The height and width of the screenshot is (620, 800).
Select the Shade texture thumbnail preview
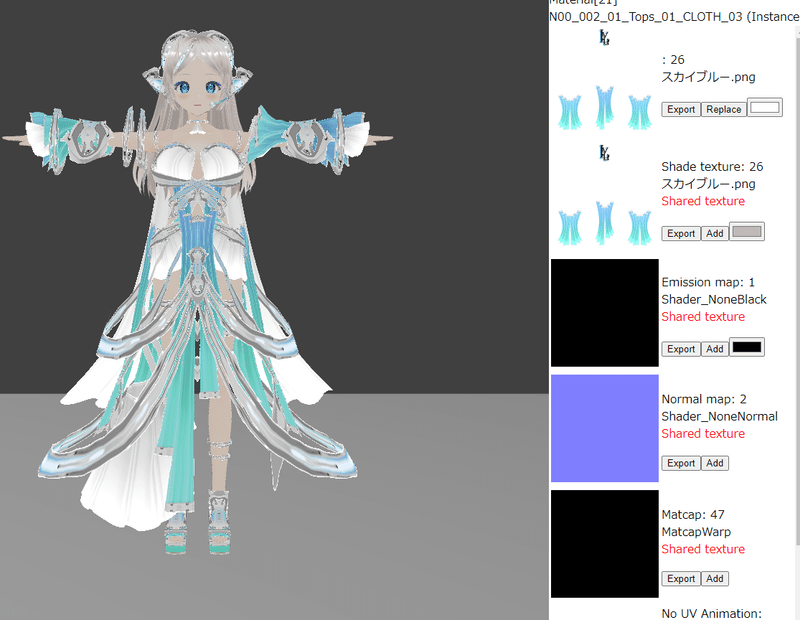click(605, 196)
